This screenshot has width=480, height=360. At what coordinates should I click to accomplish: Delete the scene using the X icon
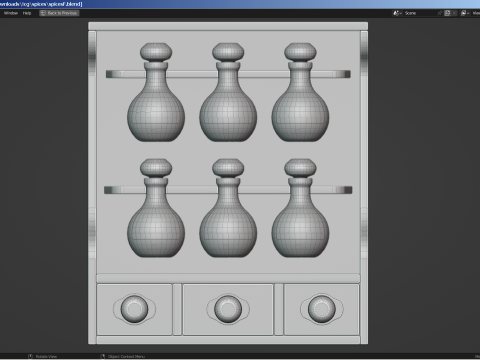coord(454,13)
